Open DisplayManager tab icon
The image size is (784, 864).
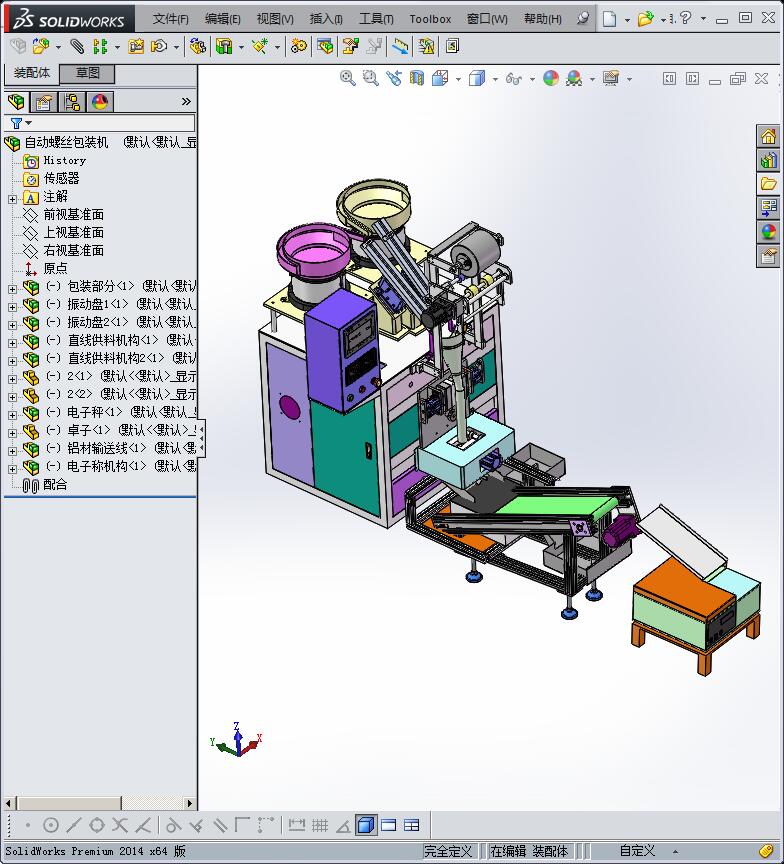click(100, 102)
